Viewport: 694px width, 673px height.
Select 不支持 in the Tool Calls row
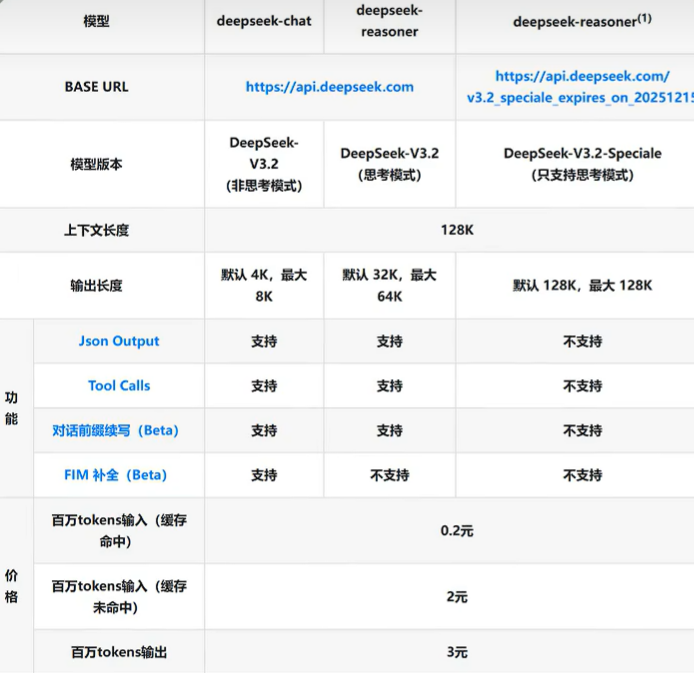pyautogui.click(x=582, y=386)
